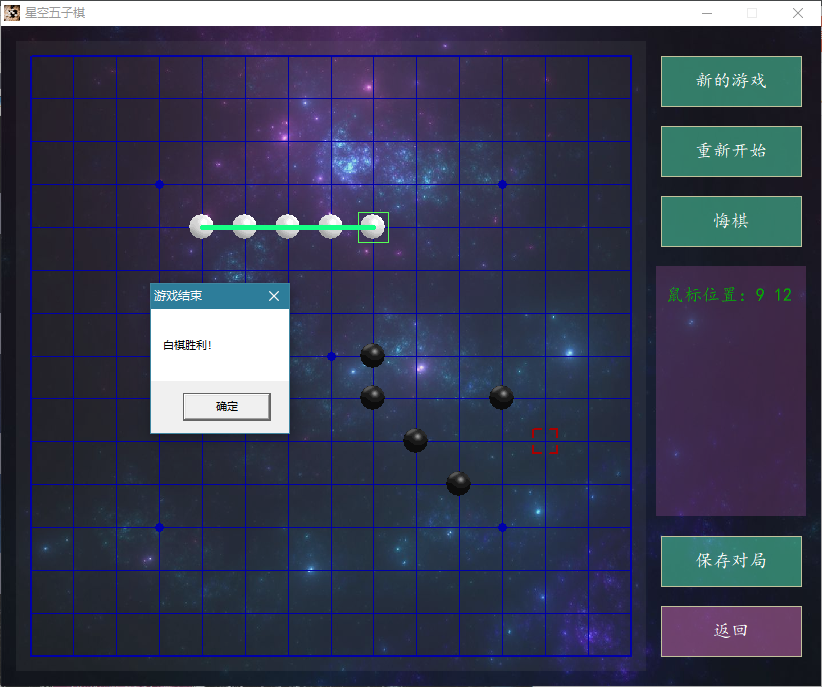This screenshot has height=687, width=822.
Task: Save the game with 保存对局
Action: click(x=731, y=561)
